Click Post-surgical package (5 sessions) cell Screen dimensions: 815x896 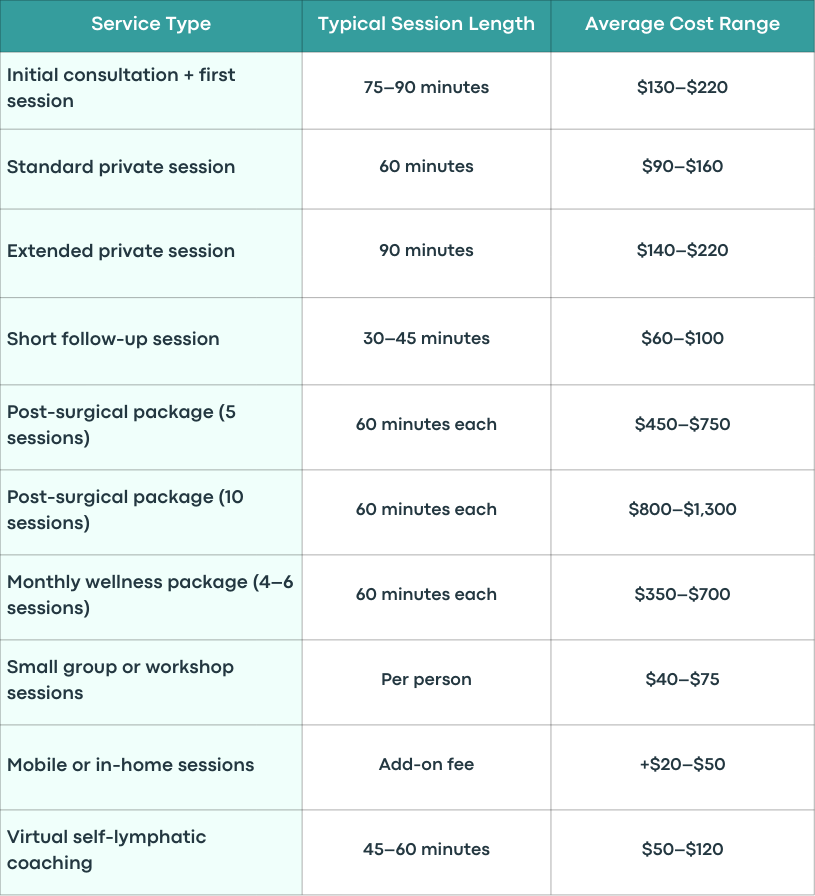tap(151, 427)
